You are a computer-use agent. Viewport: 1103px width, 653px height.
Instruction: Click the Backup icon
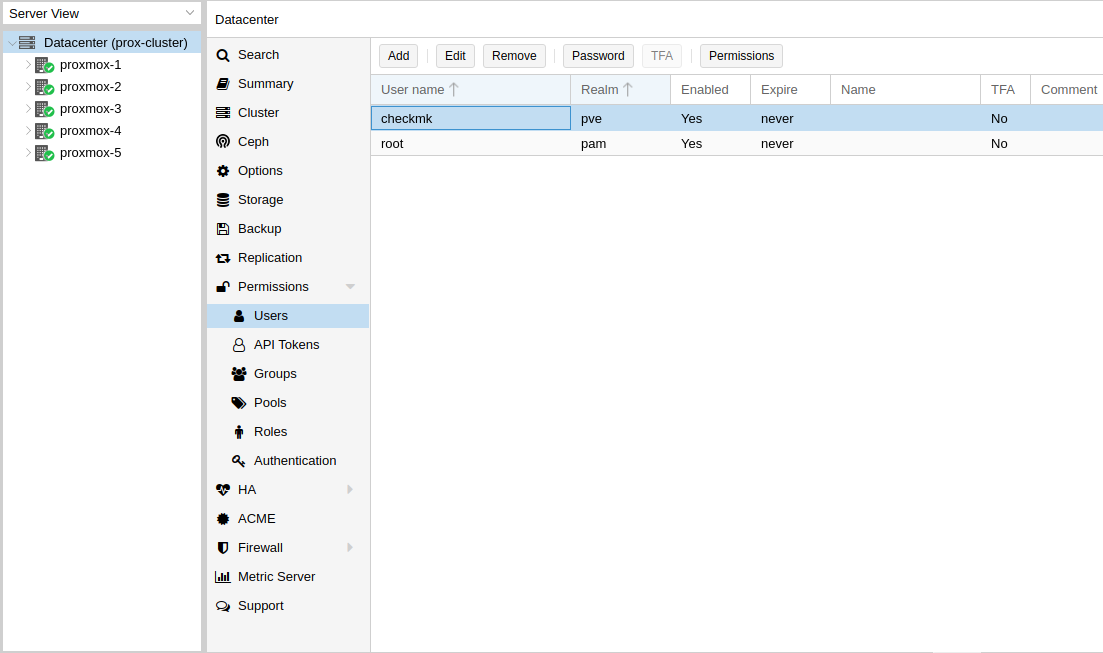(222, 228)
